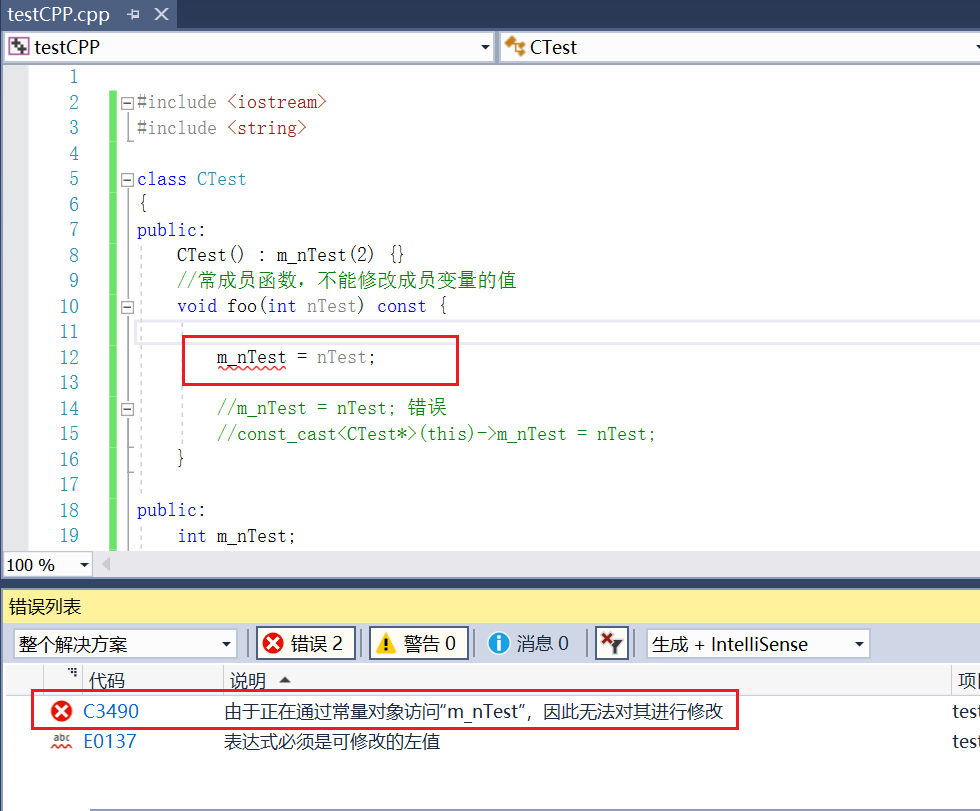The height and width of the screenshot is (811, 980).
Task: Click the 错误列表 panel title
Action: [x=45, y=607]
